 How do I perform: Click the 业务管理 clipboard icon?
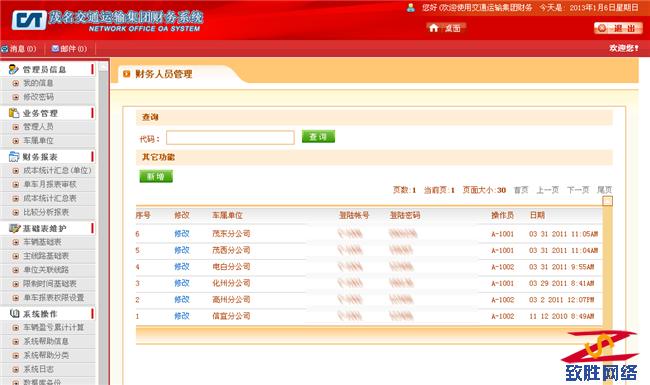click(x=14, y=113)
